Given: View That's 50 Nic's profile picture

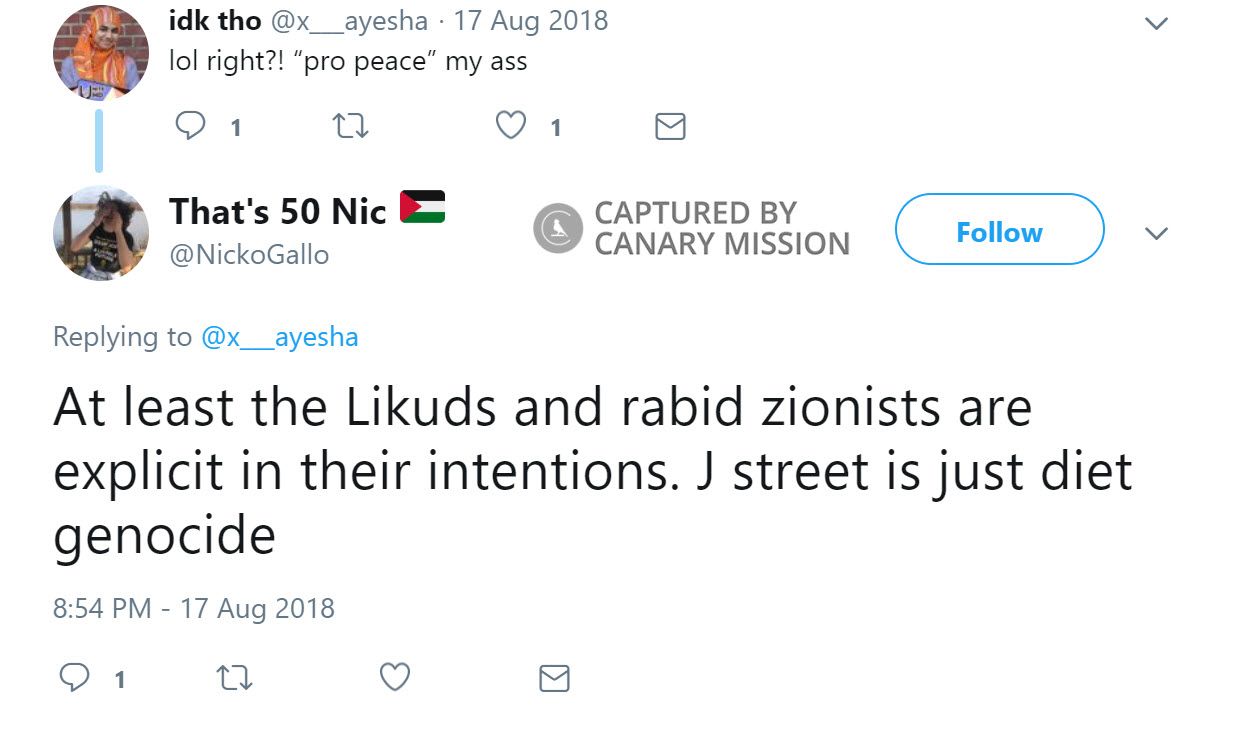Looking at the screenshot, I should click(101, 233).
